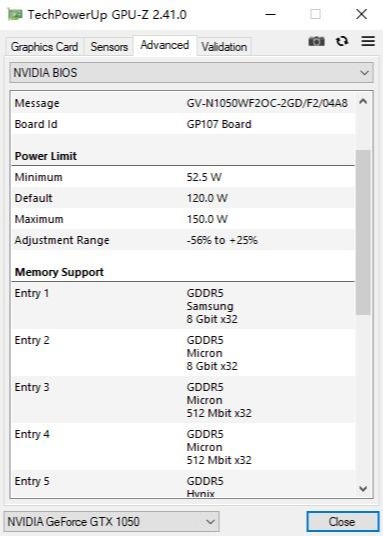Click the scroll up arrow in list

[363, 101]
